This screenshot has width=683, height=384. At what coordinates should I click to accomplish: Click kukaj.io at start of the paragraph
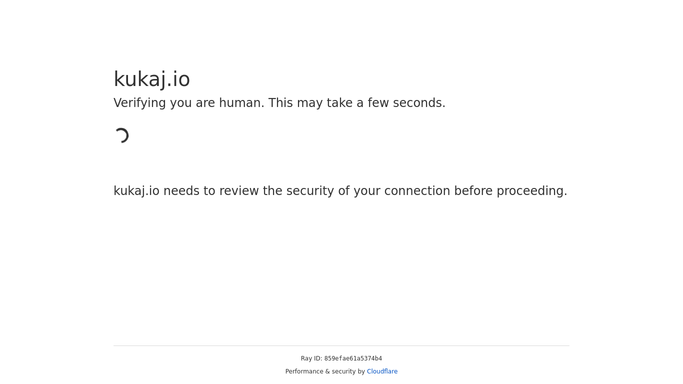[136, 191]
